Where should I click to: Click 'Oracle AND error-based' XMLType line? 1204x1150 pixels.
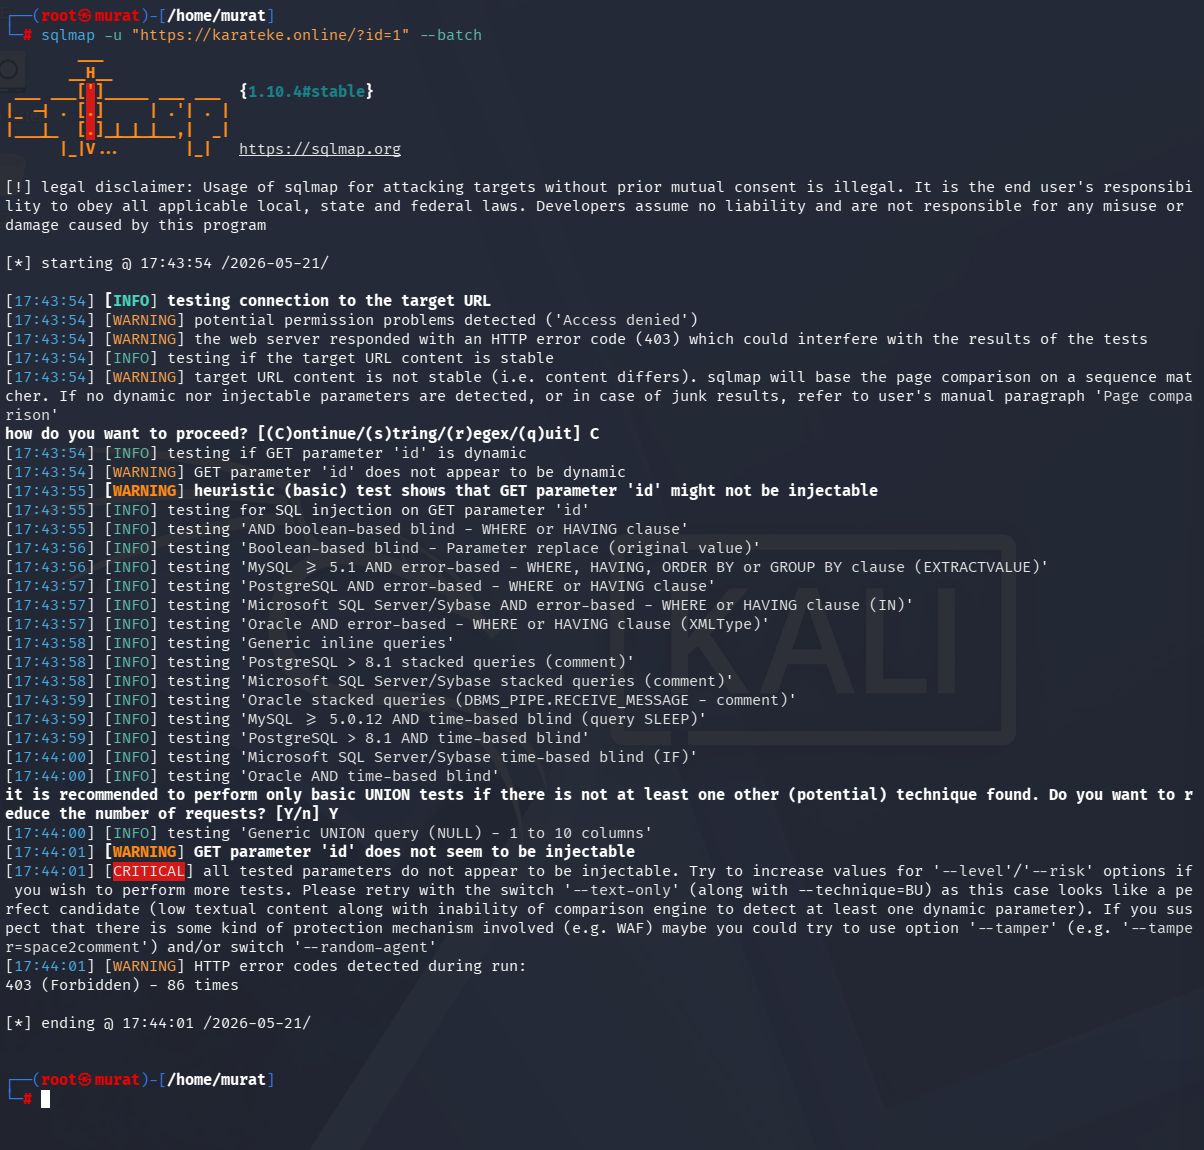387,624
